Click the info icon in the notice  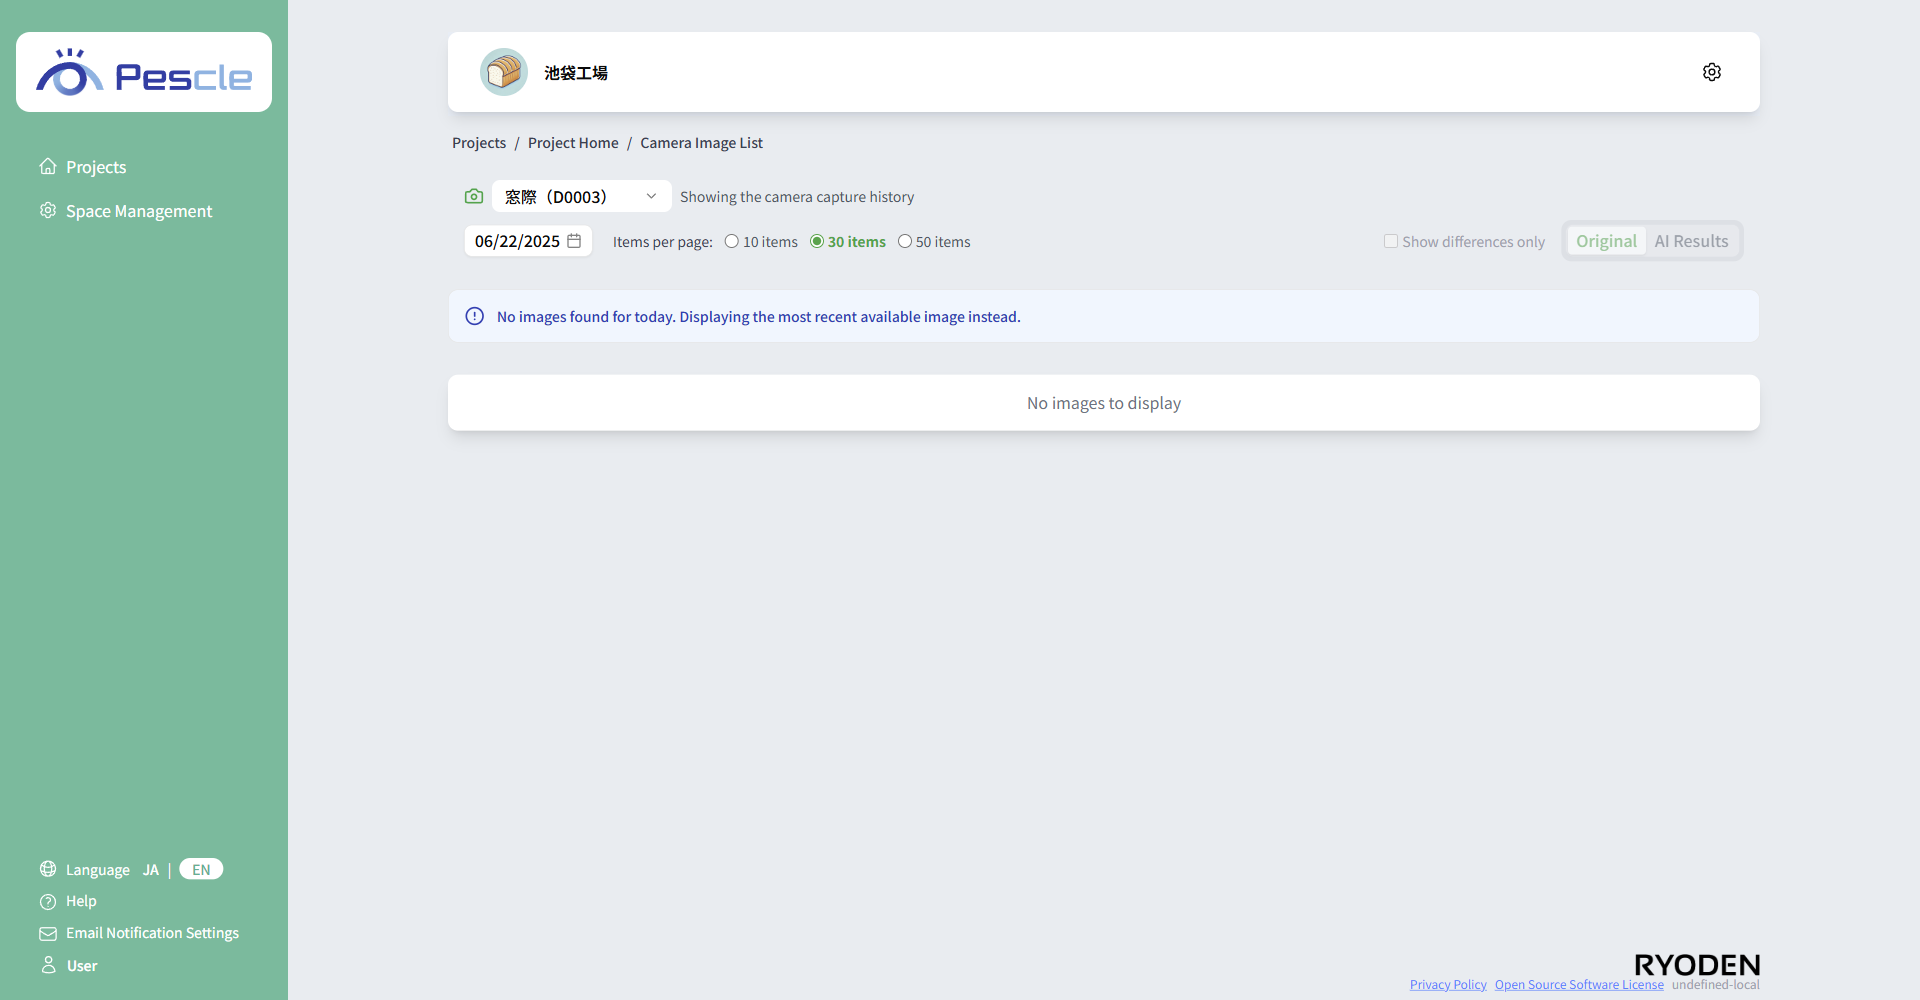475,316
